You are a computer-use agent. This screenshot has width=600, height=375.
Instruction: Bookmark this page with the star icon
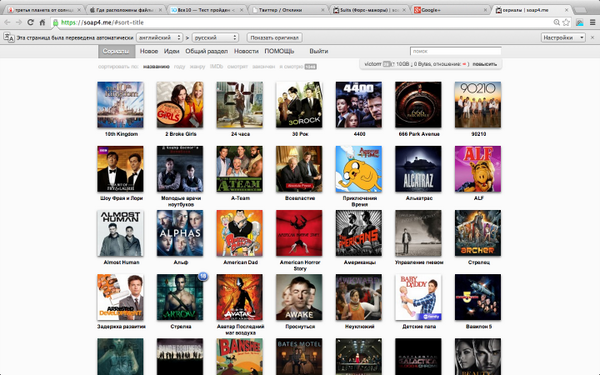(566, 23)
